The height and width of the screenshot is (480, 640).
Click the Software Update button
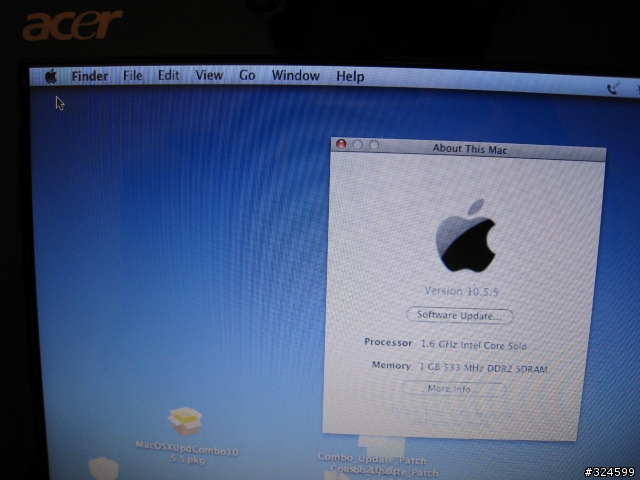460,316
